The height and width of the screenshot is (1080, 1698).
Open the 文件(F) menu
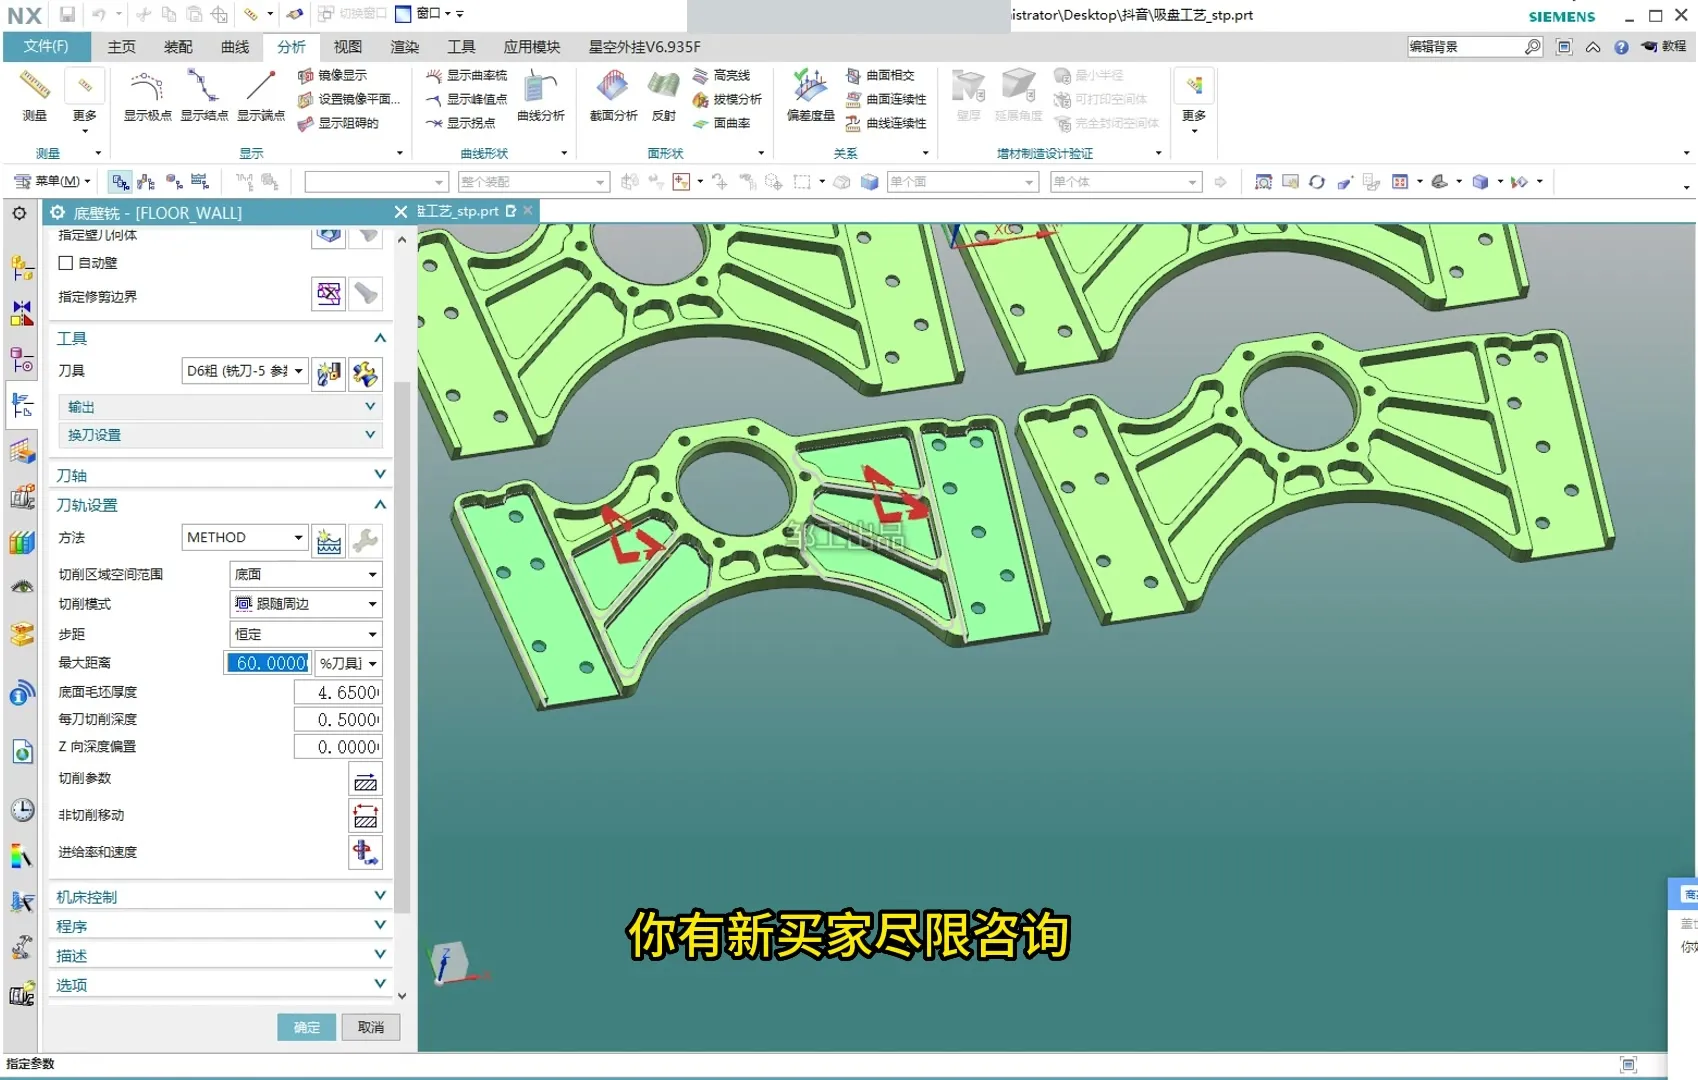46,47
